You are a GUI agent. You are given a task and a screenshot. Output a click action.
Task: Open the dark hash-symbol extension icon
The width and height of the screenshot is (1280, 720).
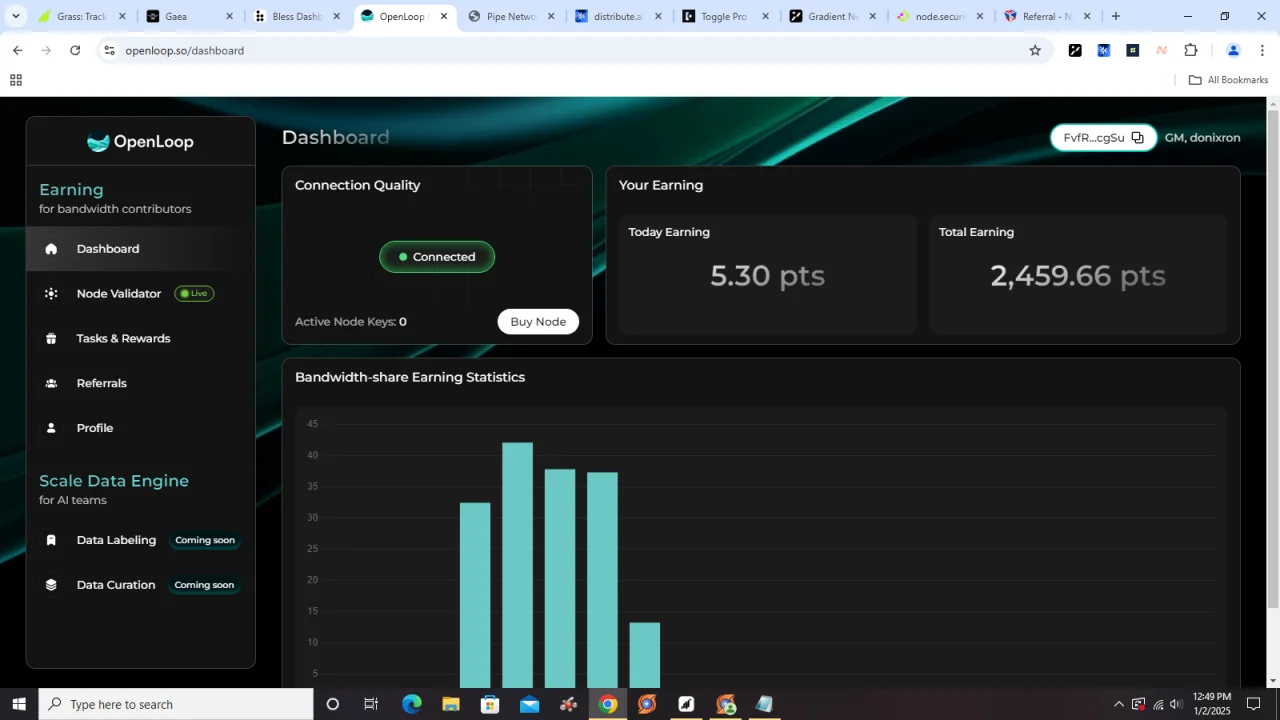1133,51
